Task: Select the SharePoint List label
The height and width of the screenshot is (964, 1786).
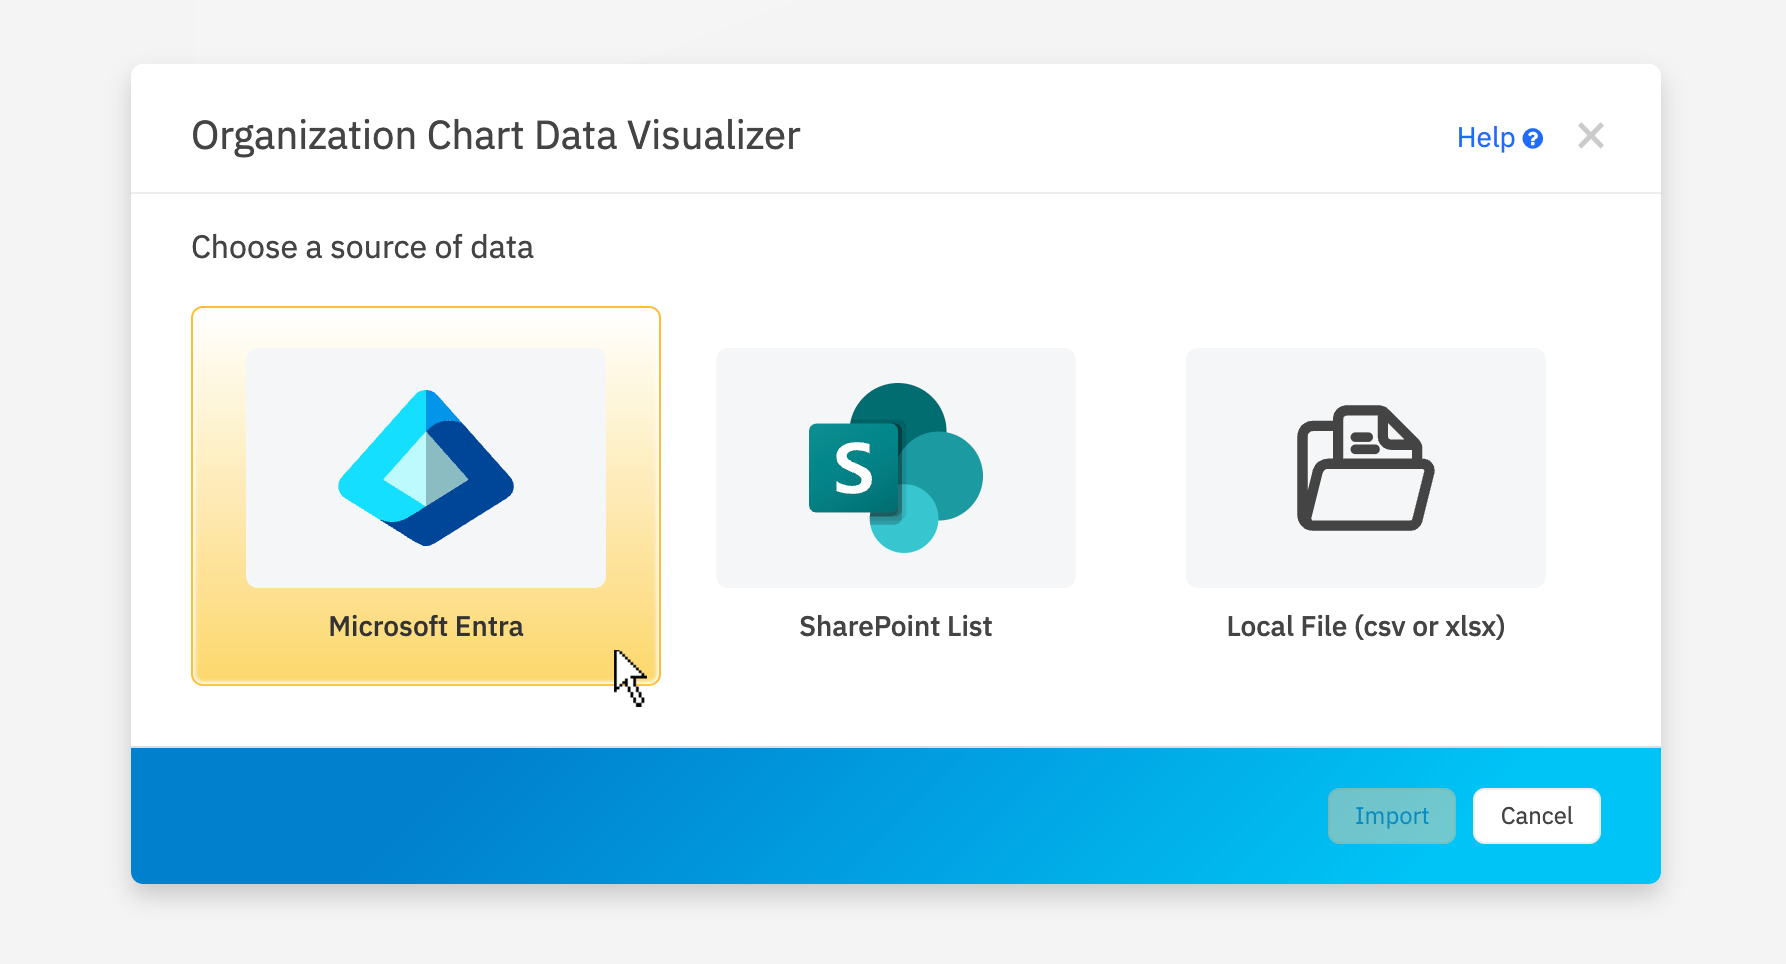Action: click(x=896, y=627)
